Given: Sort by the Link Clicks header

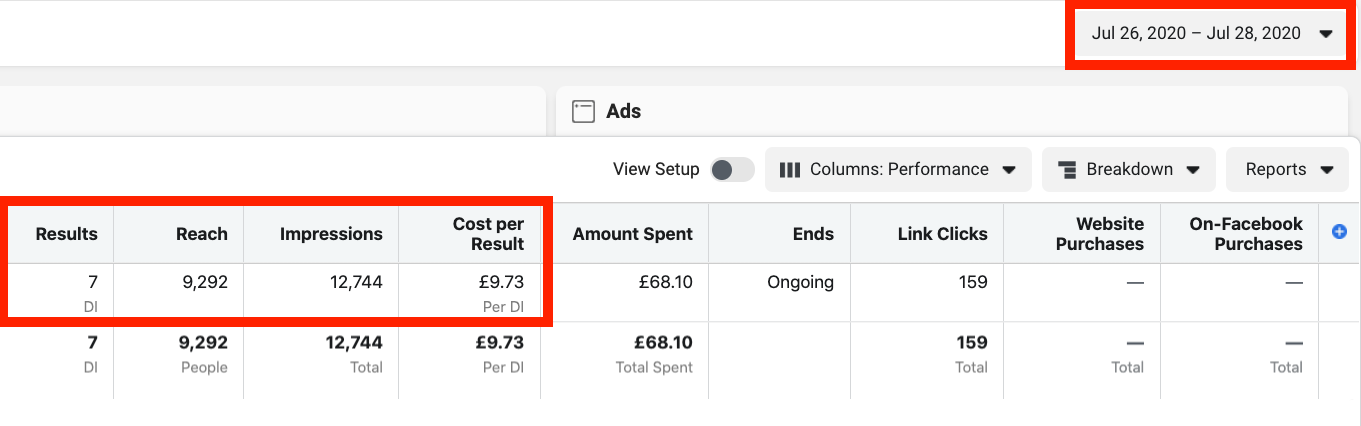Looking at the screenshot, I should [x=942, y=234].
